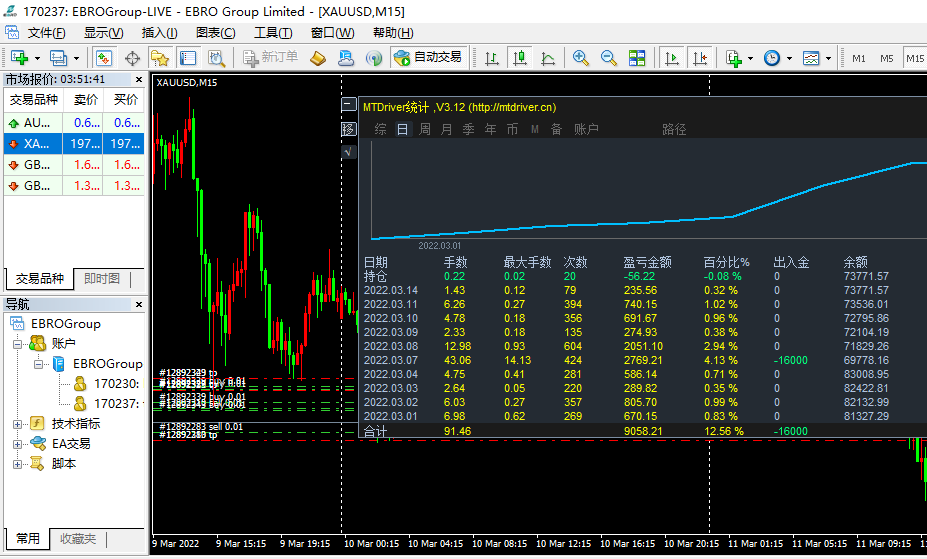Collapse the 账户 accounts tree node
This screenshot has width=927, height=559.
(17, 344)
